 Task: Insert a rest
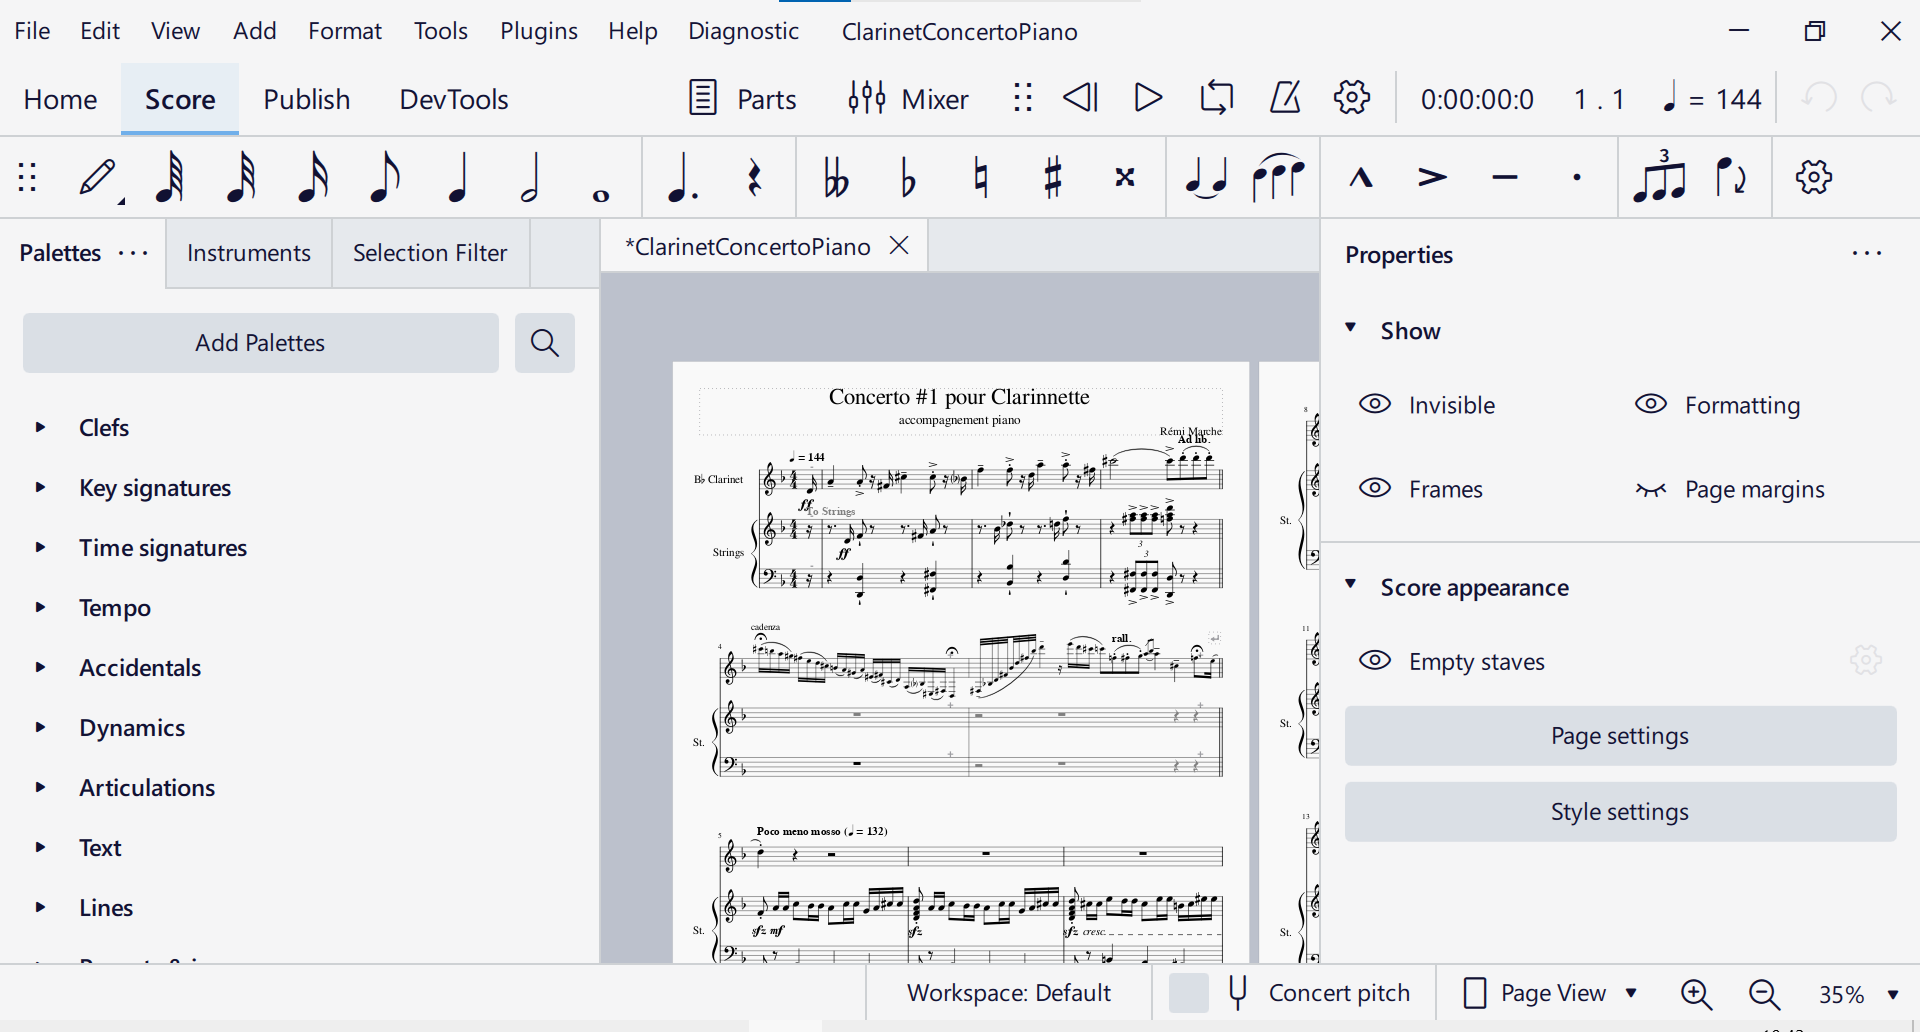pos(755,177)
